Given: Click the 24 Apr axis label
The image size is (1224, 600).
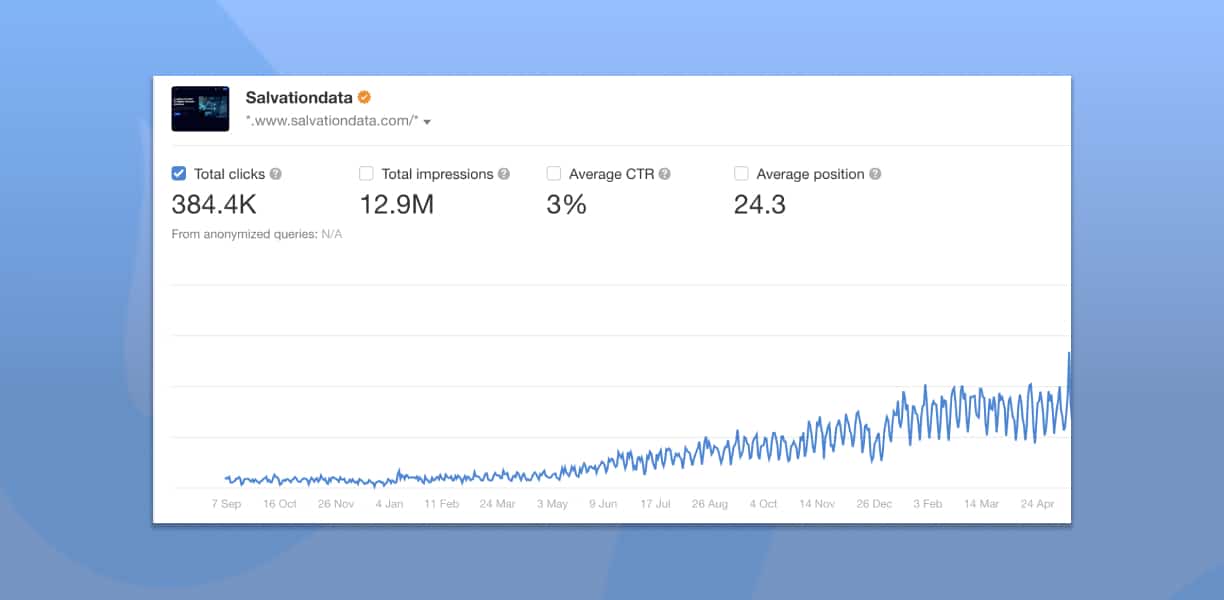Looking at the screenshot, I should [1037, 504].
